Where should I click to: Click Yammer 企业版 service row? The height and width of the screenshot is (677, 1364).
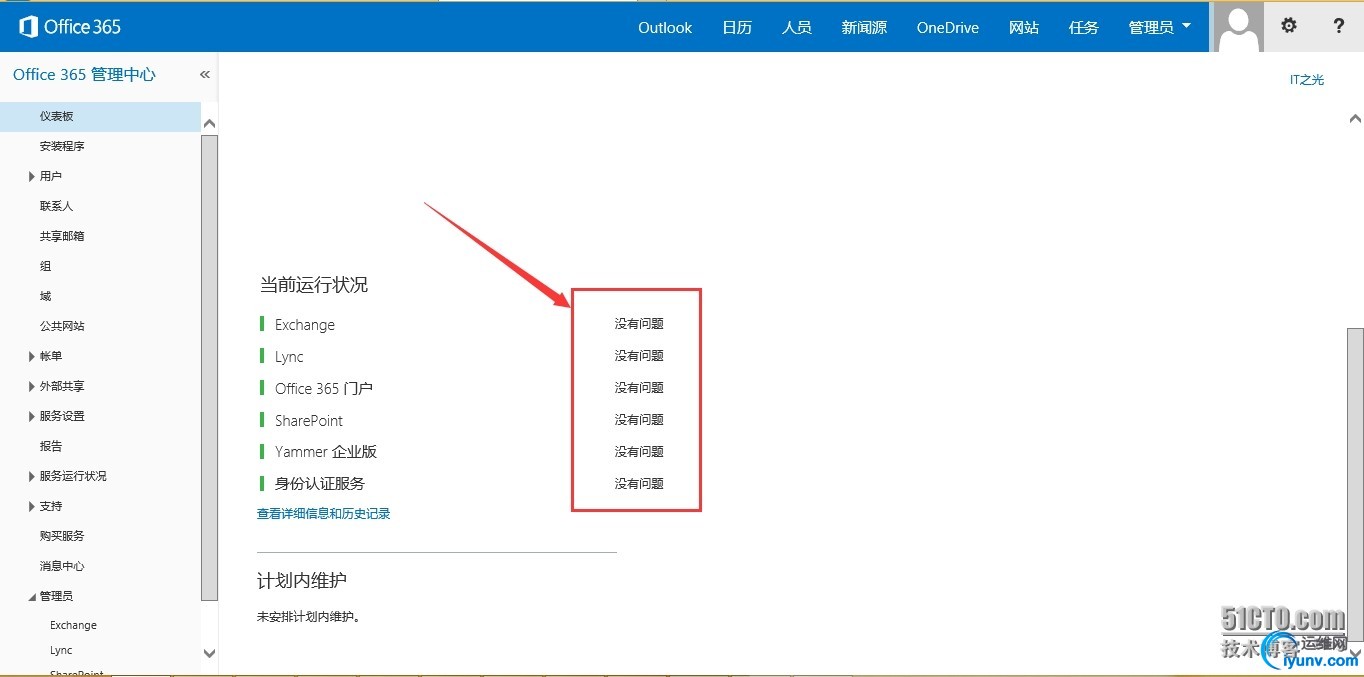tap(326, 452)
